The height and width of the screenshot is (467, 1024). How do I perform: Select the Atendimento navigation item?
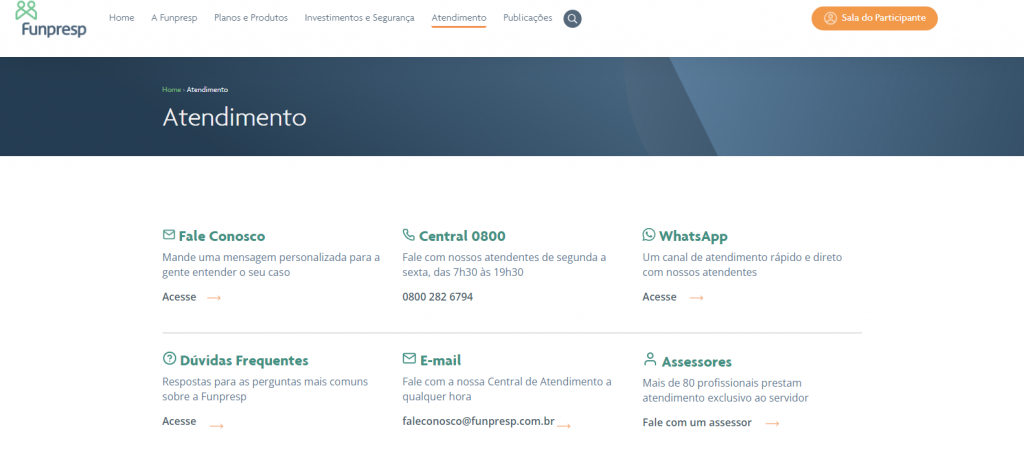pyautogui.click(x=459, y=18)
